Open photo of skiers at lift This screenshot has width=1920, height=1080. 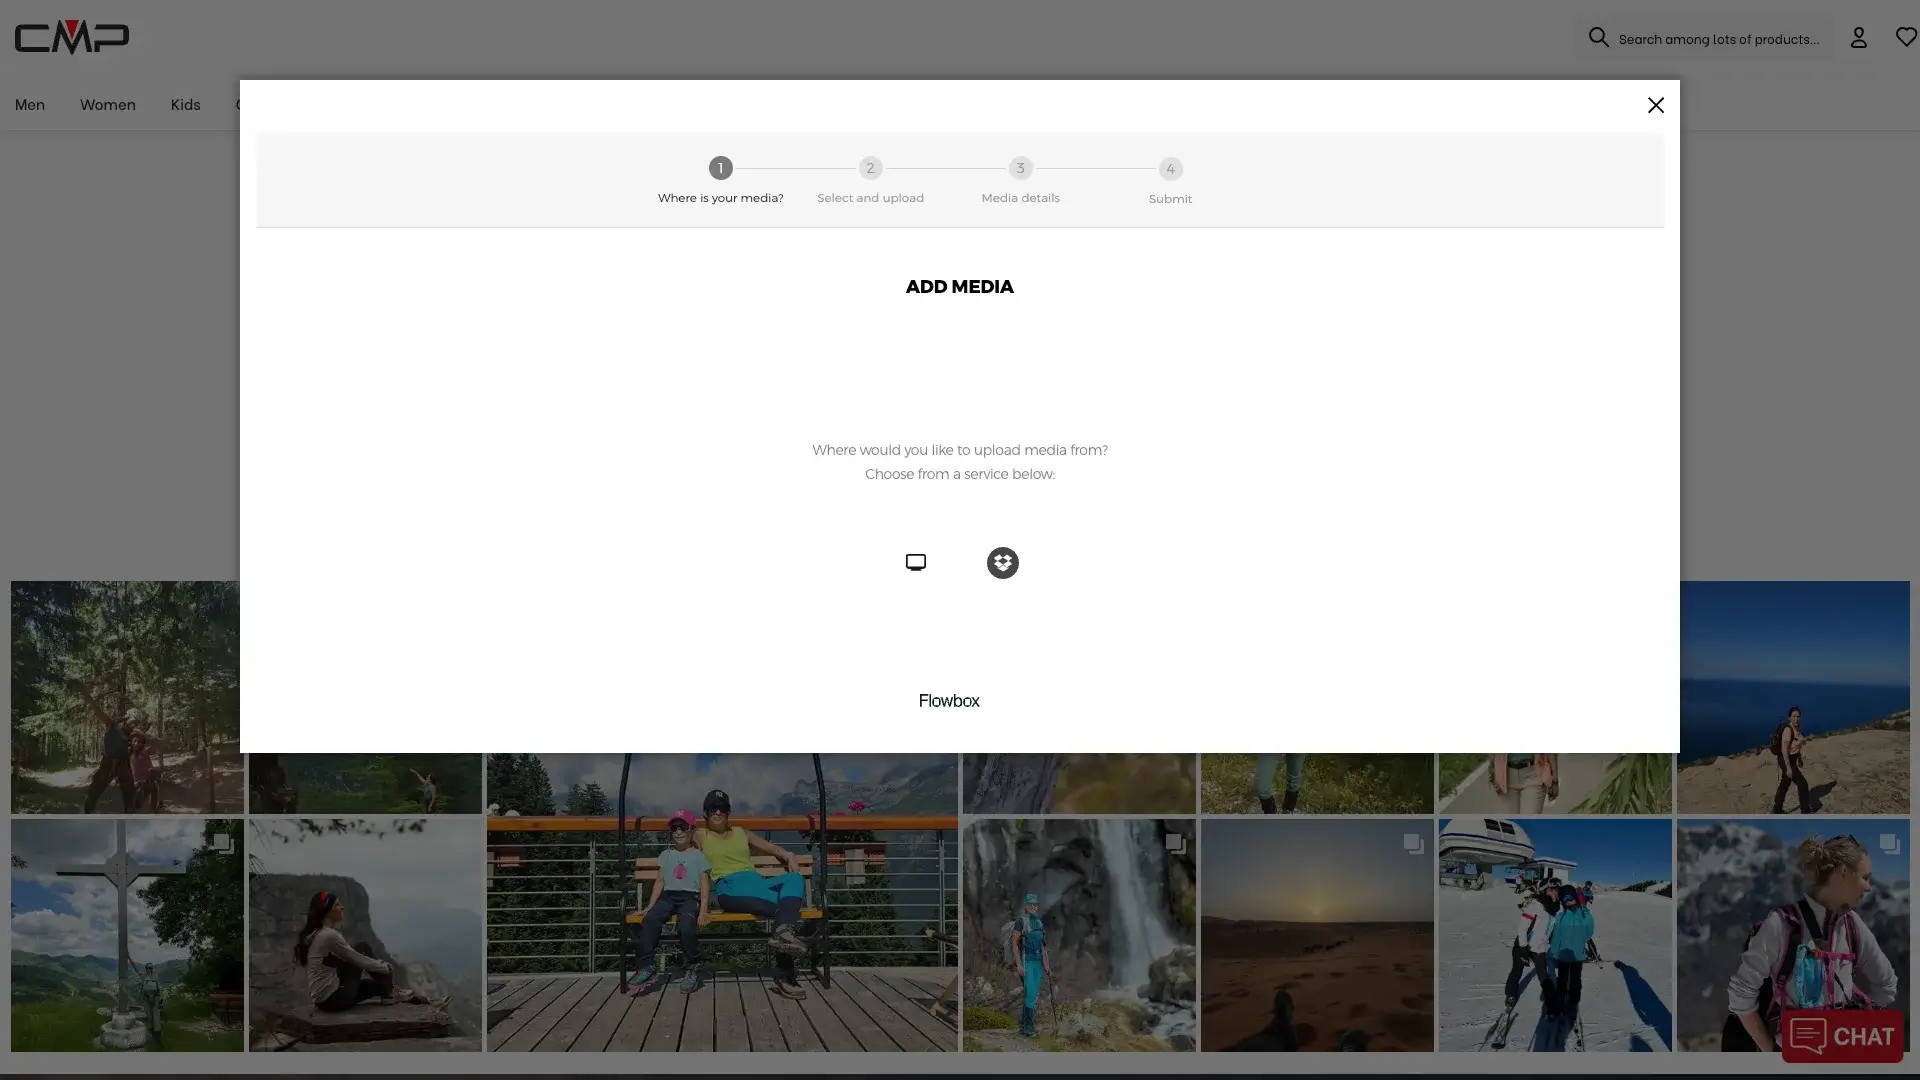1555,935
